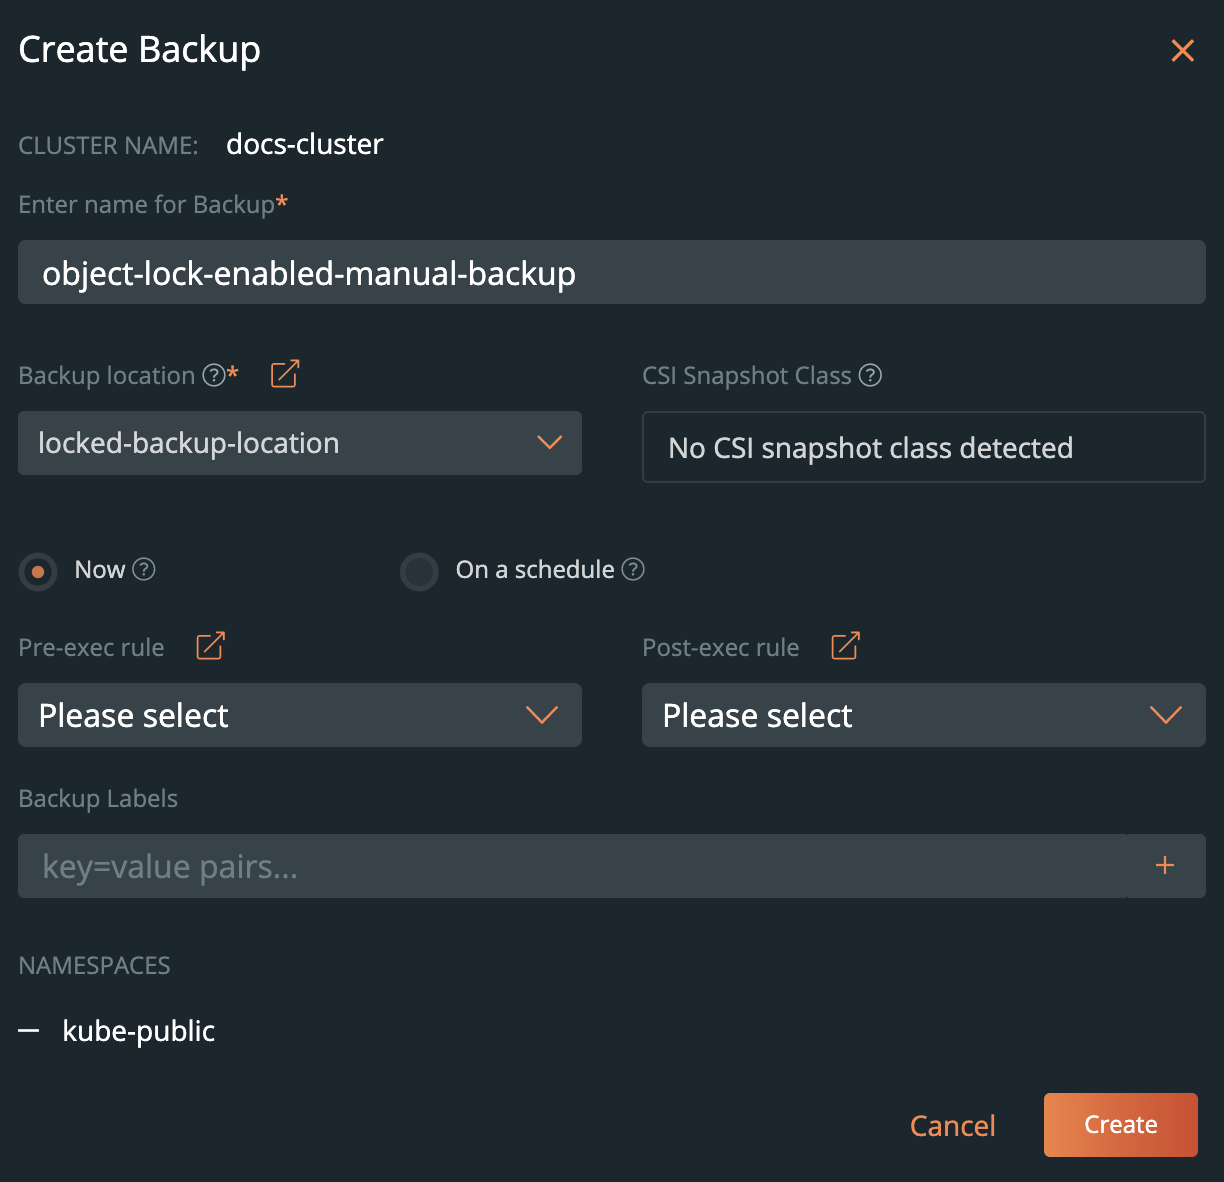Select the Now radio button

tap(38, 572)
